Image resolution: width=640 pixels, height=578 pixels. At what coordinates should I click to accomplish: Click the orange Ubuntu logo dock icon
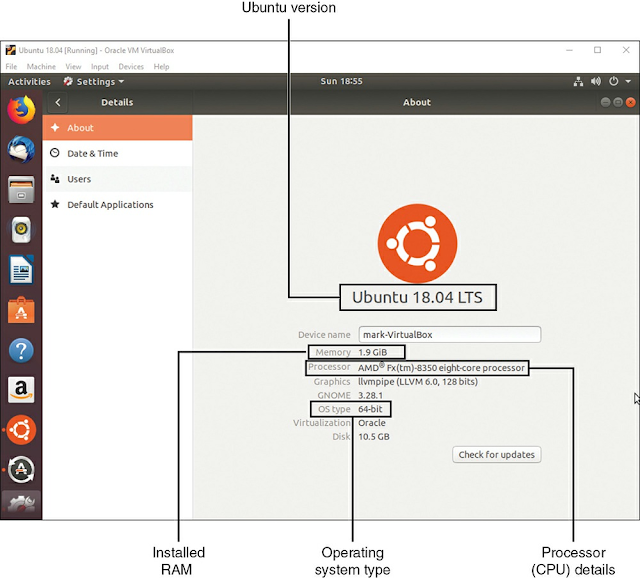click(21, 430)
